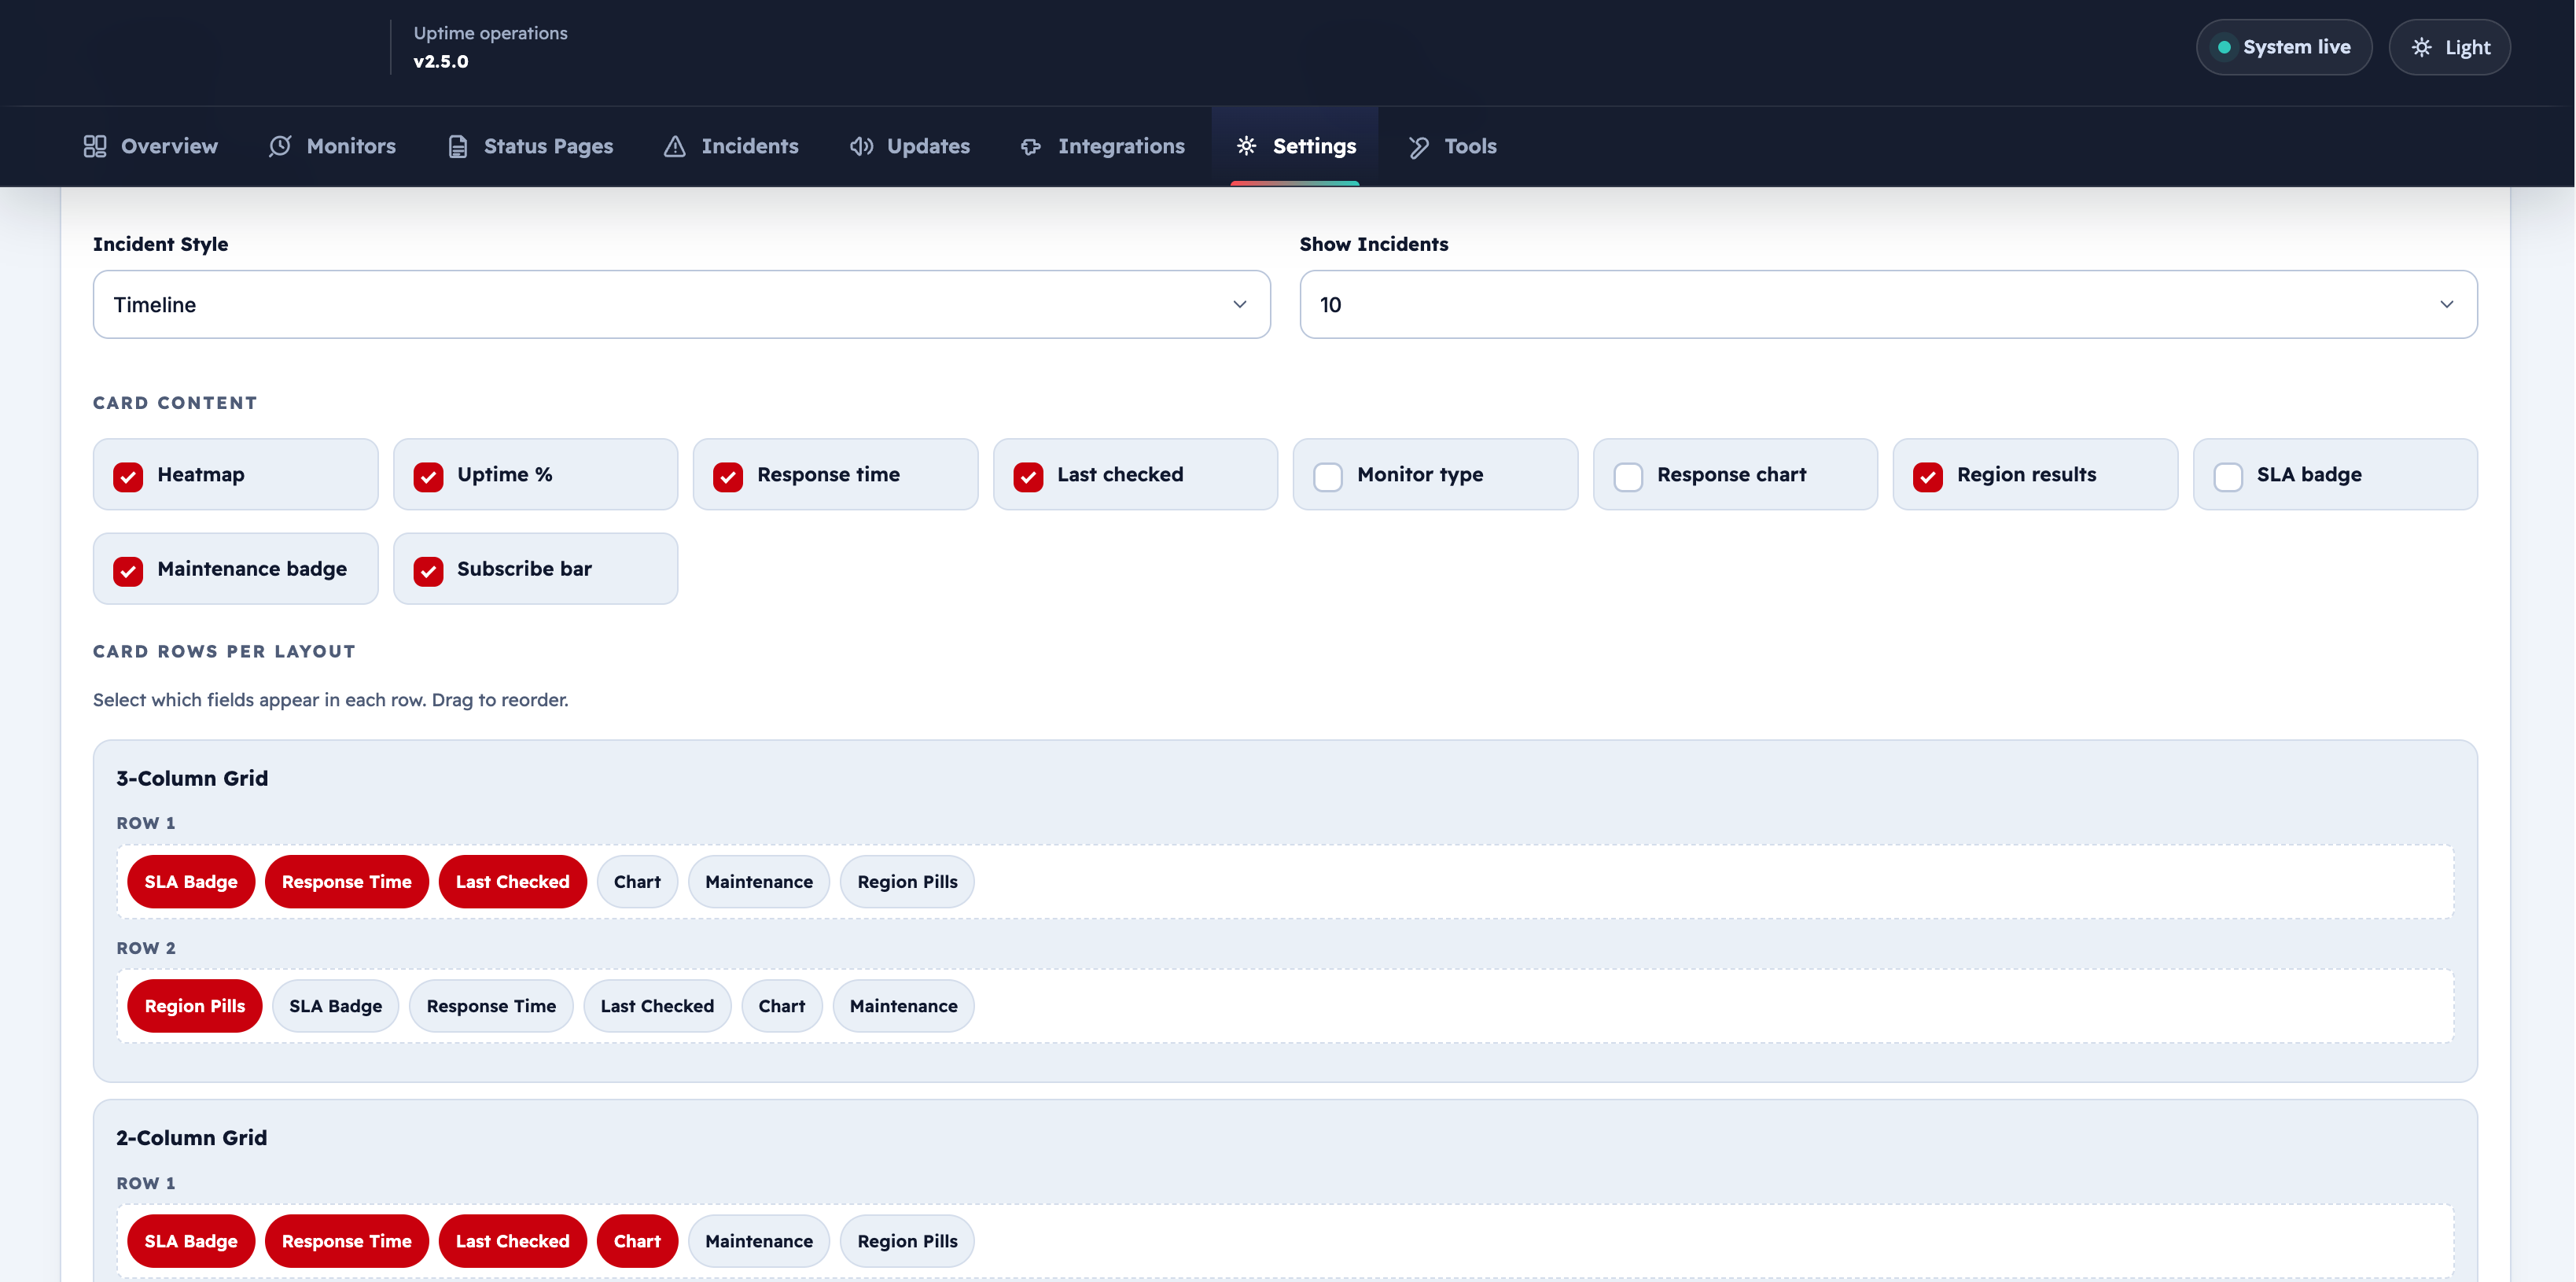
Task: Open the Integrations tab
Action: point(1102,146)
